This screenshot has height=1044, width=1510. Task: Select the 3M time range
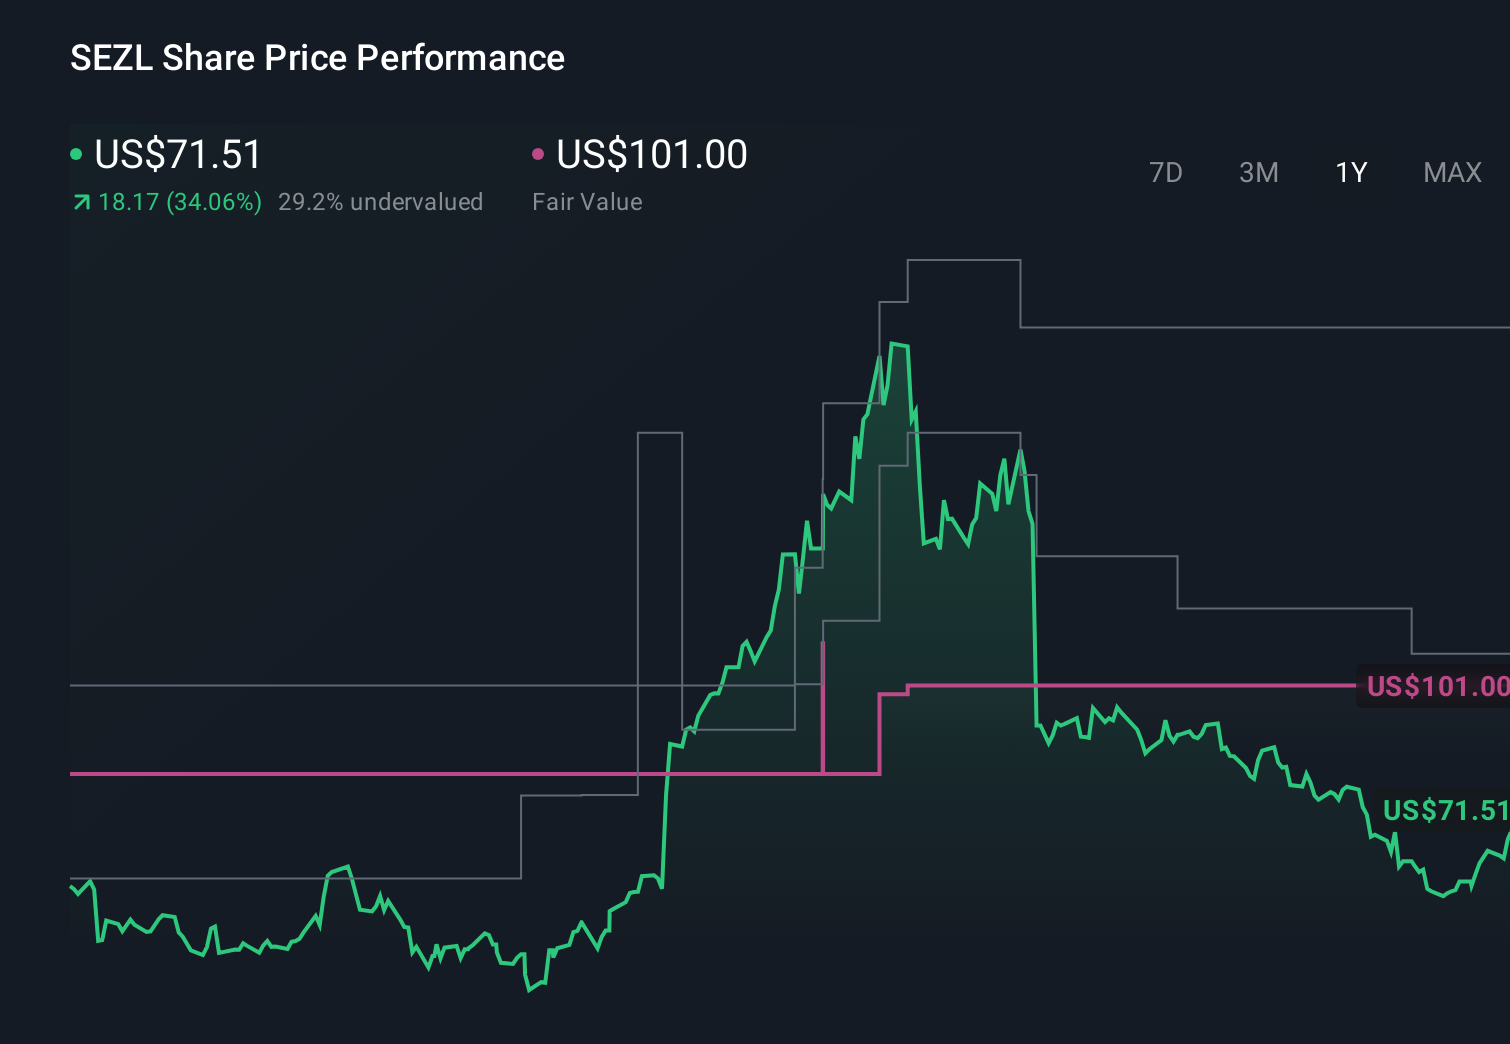click(x=1258, y=172)
